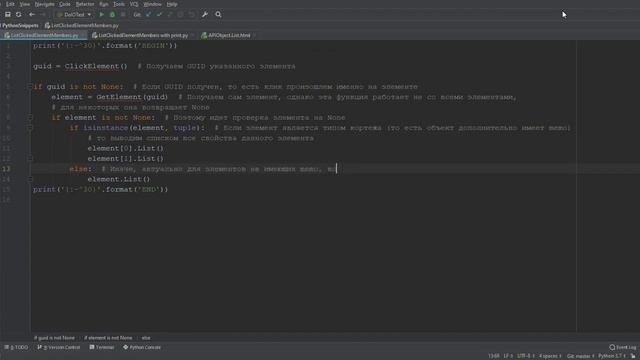Open the TODO tool window
This screenshot has height=360, width=640.
click(16, 347)
